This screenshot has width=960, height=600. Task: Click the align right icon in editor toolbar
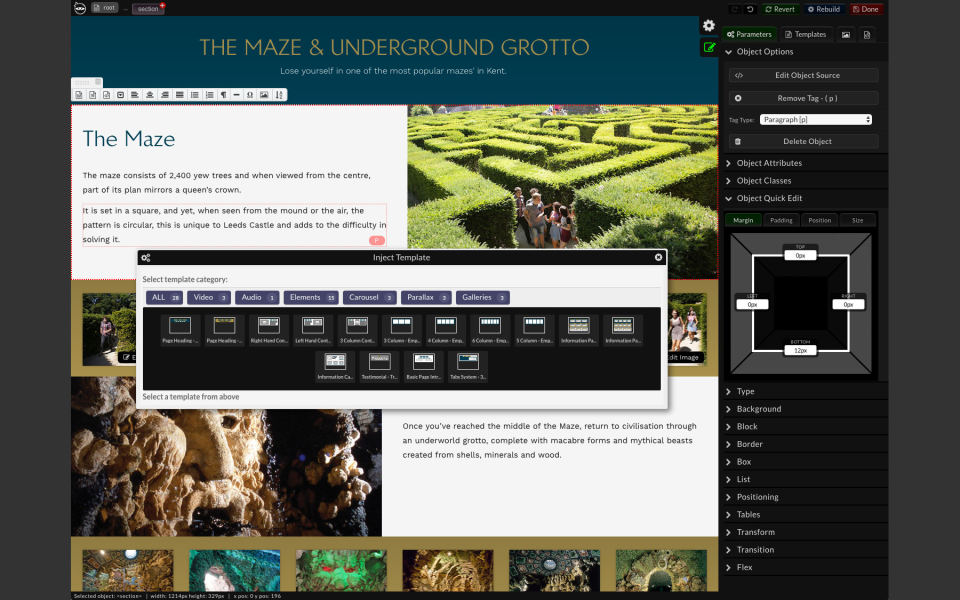[165, 95]
